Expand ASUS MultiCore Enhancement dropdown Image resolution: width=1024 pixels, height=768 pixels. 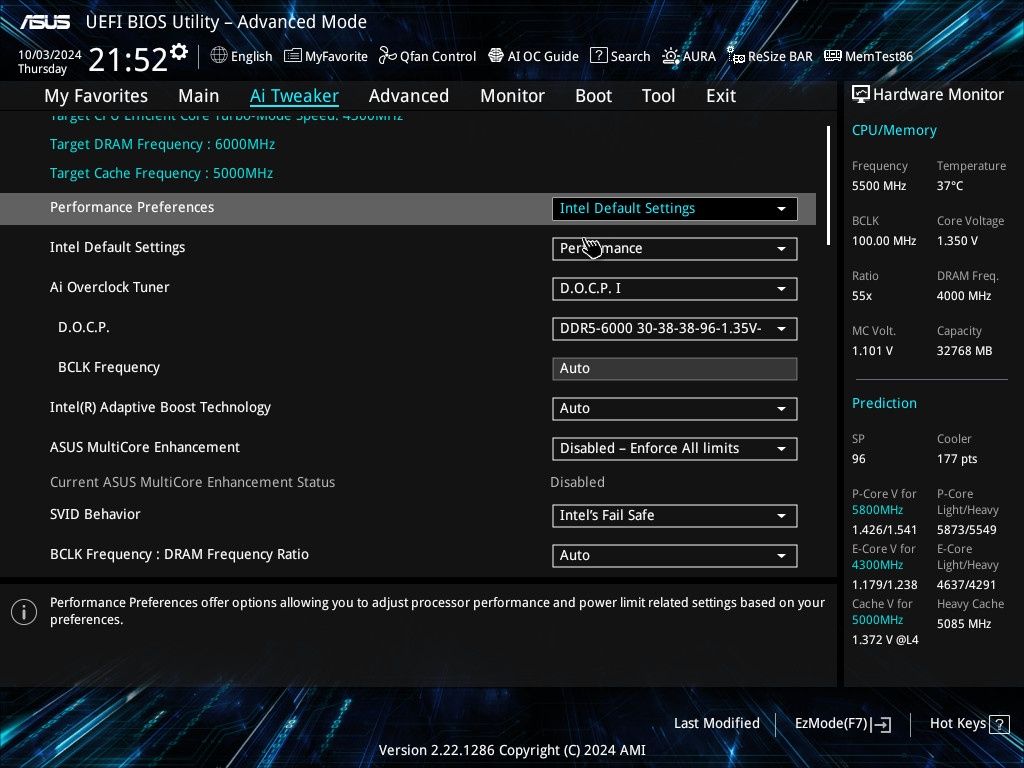[x=675, y=449]
